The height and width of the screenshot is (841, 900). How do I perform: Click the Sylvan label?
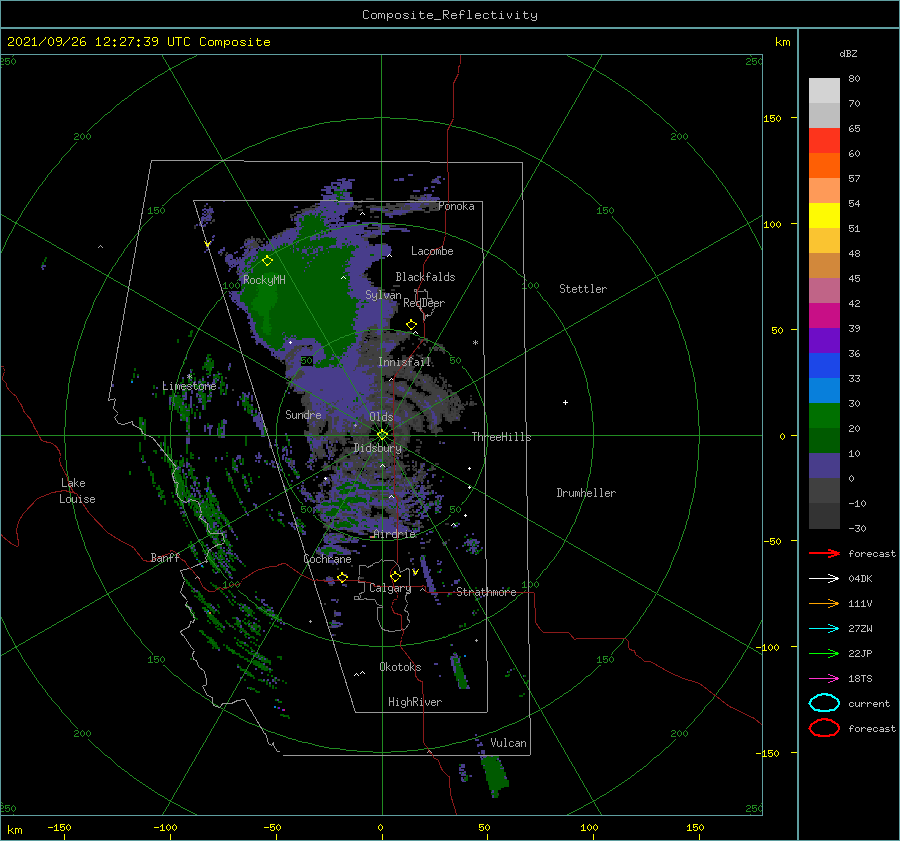[x=383, y=295]
